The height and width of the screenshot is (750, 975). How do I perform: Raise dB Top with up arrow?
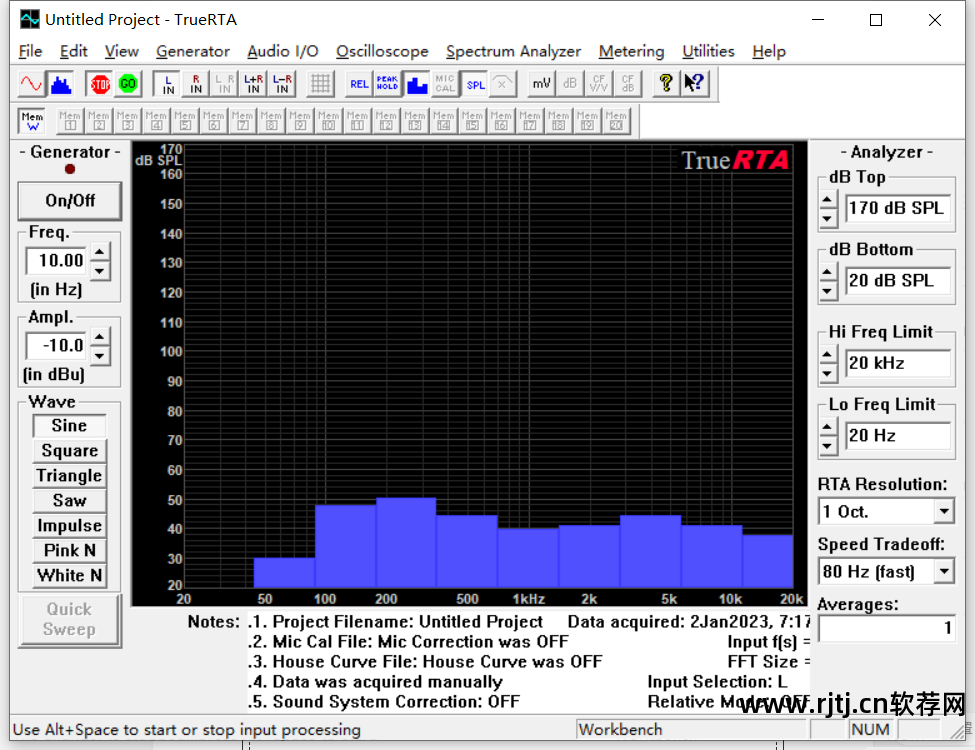tap(828, 200)
